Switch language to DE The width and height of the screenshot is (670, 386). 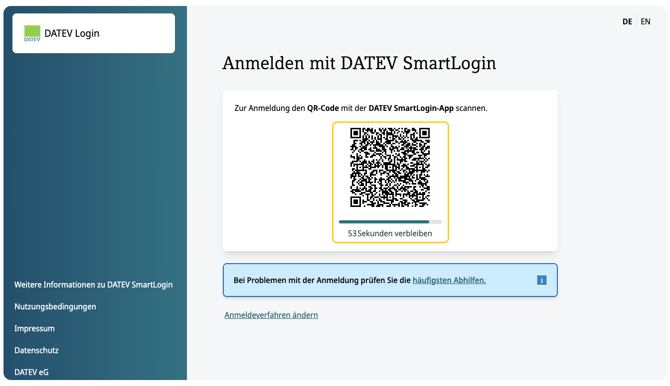pos(627,22)
